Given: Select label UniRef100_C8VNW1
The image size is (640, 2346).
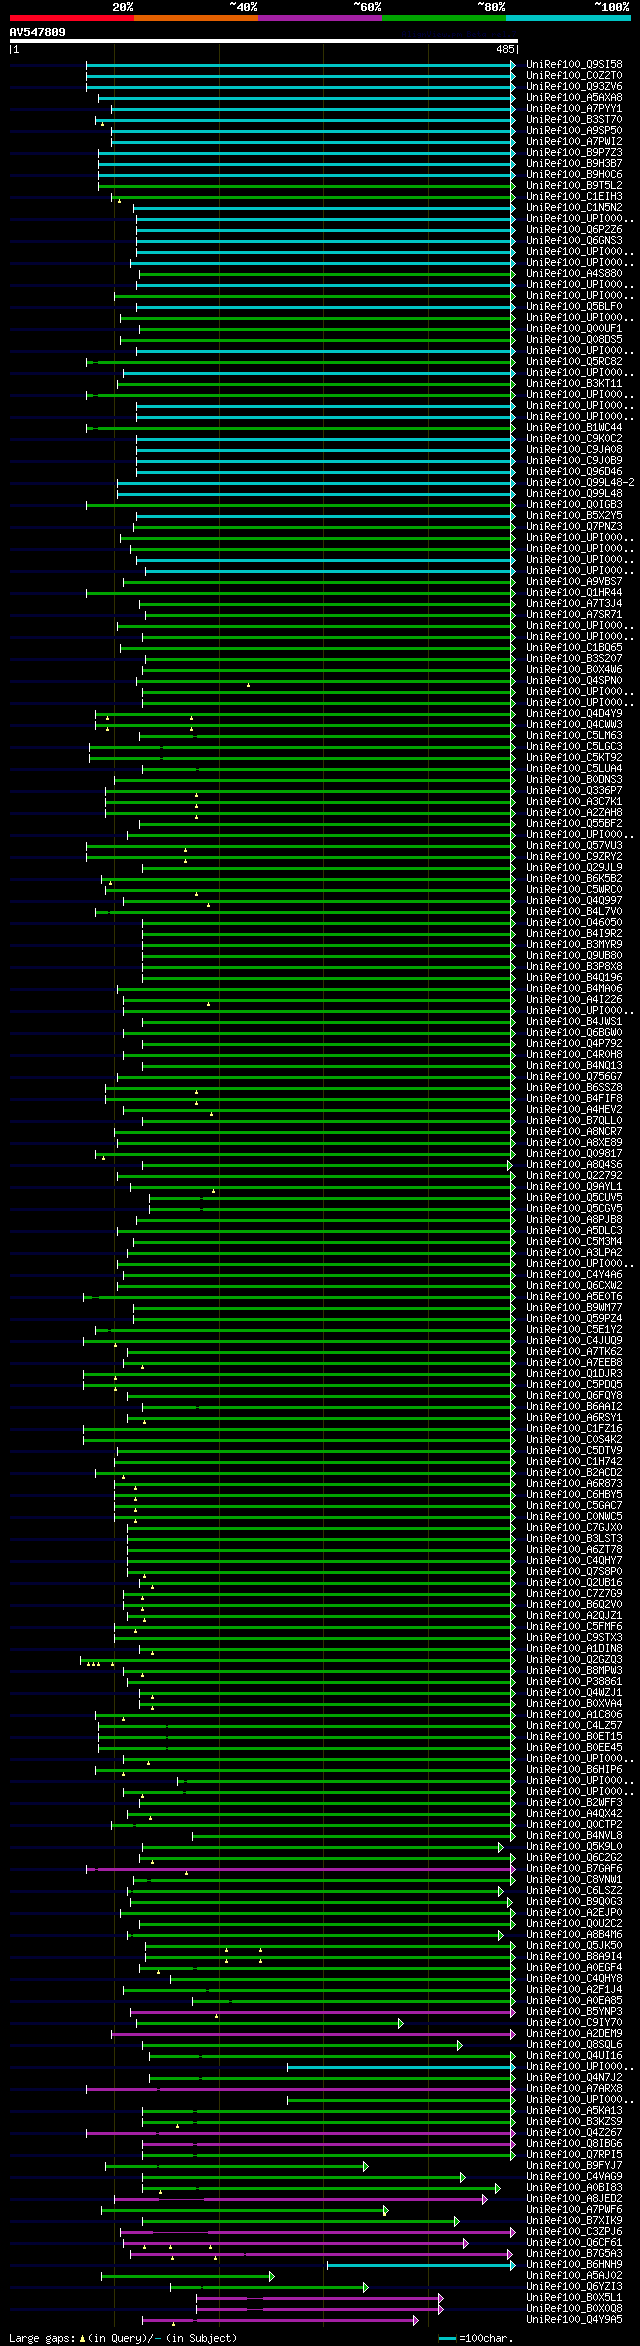Looking at the screenshot, I should 574,1879.
